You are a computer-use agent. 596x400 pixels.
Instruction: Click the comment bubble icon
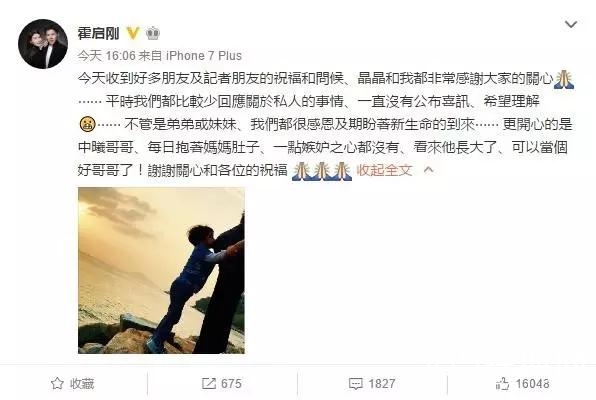pos(356,384)
